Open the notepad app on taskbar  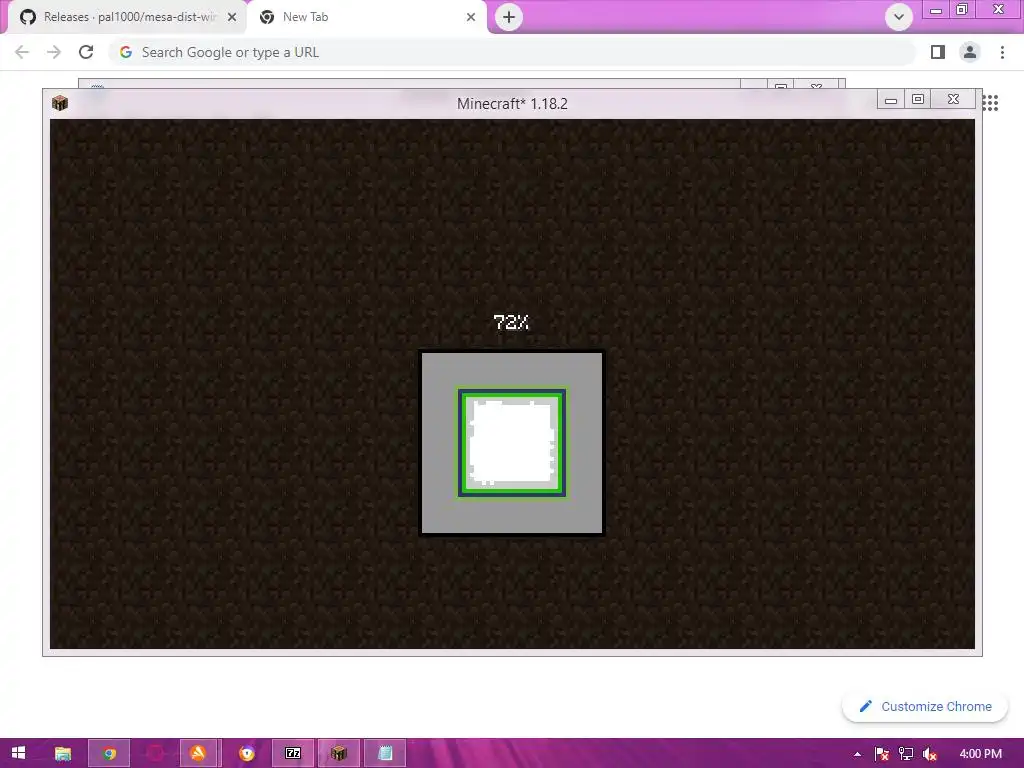[x=385, y=753]
